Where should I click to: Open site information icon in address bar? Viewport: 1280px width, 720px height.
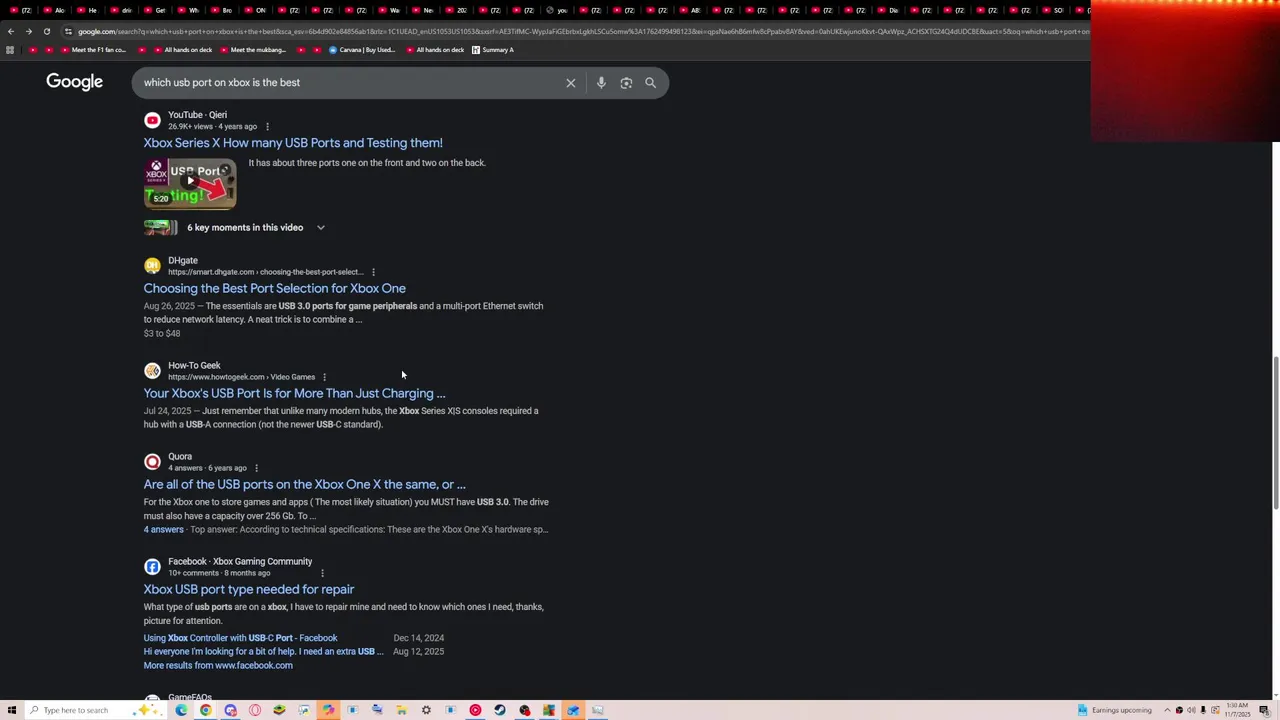click(68, 31)
